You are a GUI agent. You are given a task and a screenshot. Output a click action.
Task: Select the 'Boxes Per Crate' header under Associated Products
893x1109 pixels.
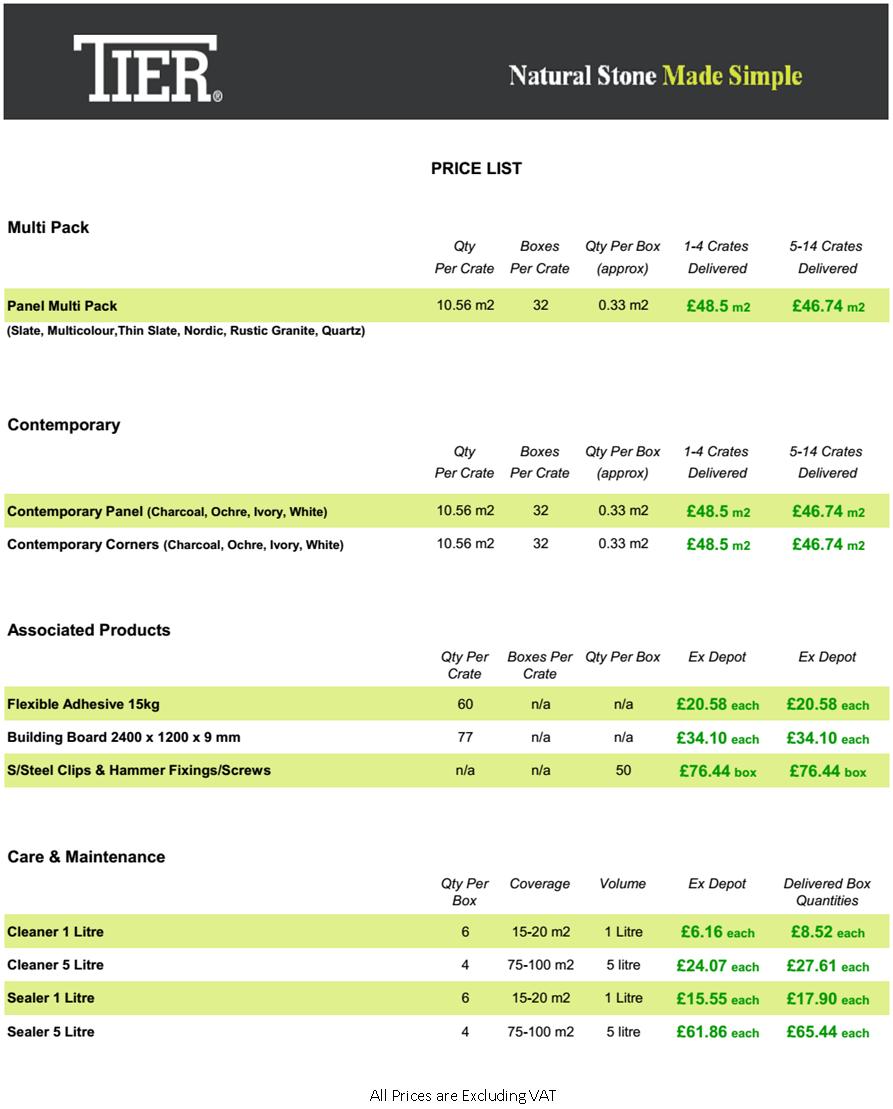point(540,665)
